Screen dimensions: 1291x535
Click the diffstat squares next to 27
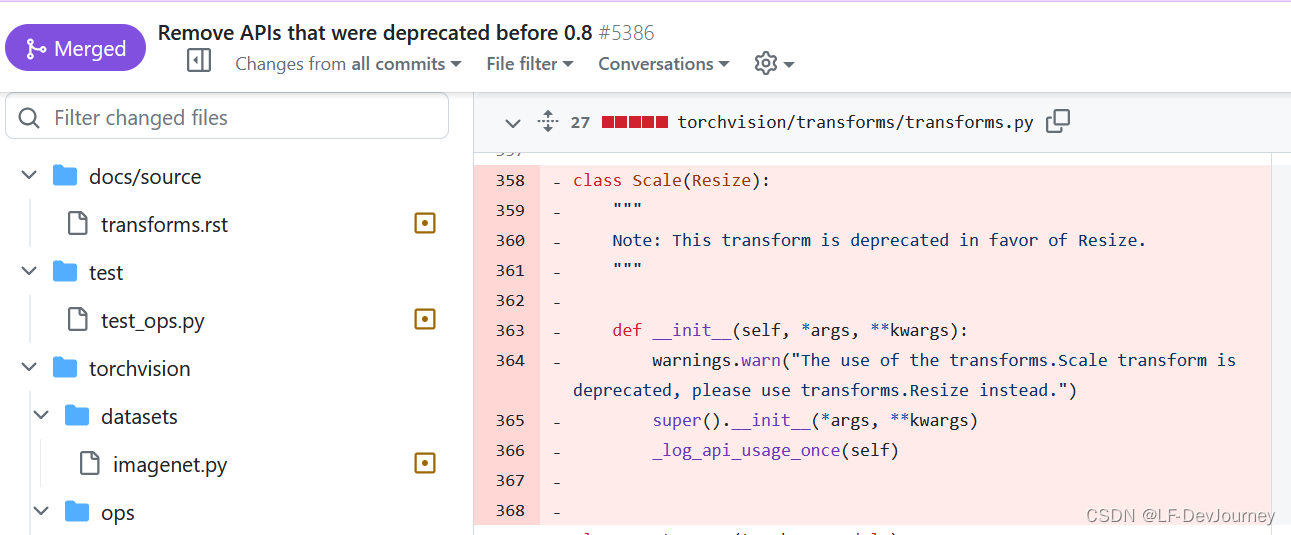click(x=634, y=122)
